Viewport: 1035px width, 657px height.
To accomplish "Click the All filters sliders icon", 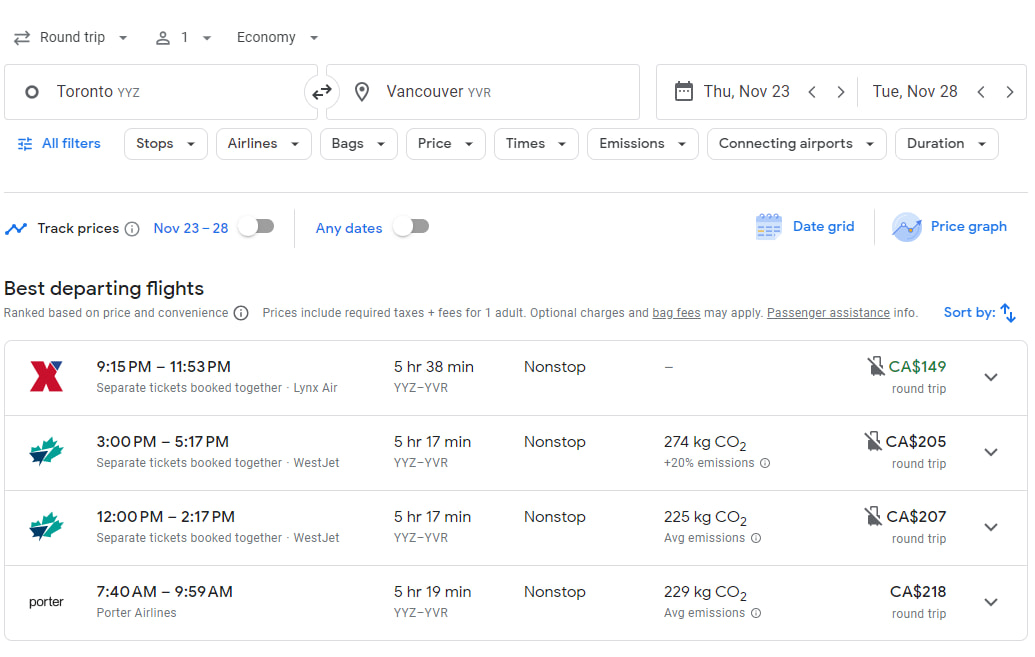I will point(25,143).
